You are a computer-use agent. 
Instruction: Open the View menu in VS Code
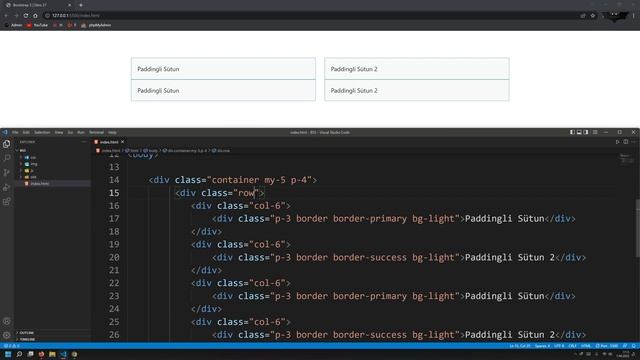[59, 132]
